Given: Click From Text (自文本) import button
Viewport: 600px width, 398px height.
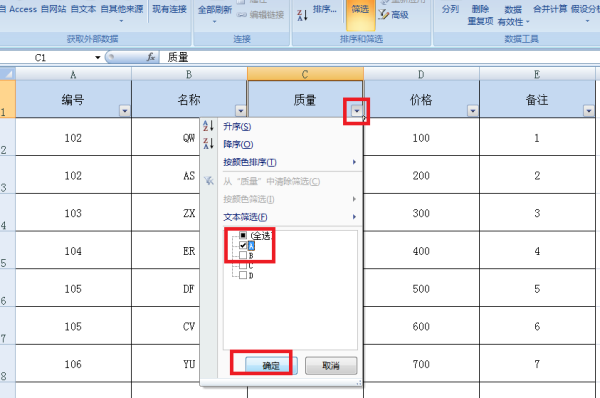Looking at the screenshot, I should tap(83, 9).
